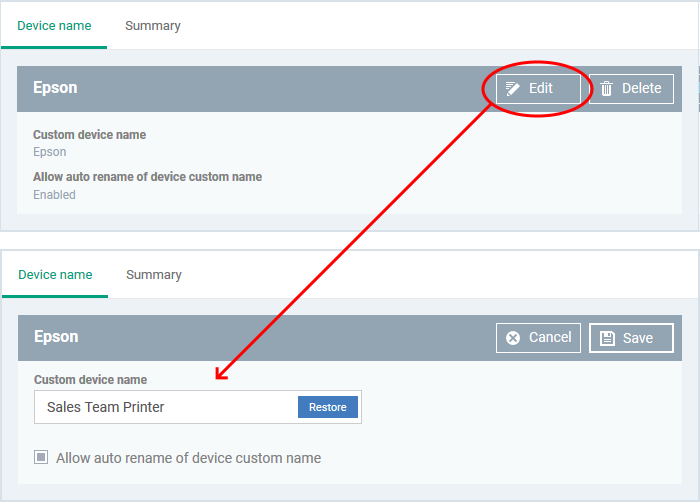Open the Summary tab in the lower panel
Image resolution: width=700 pixels, height=502 pixels.
point(154,275)
